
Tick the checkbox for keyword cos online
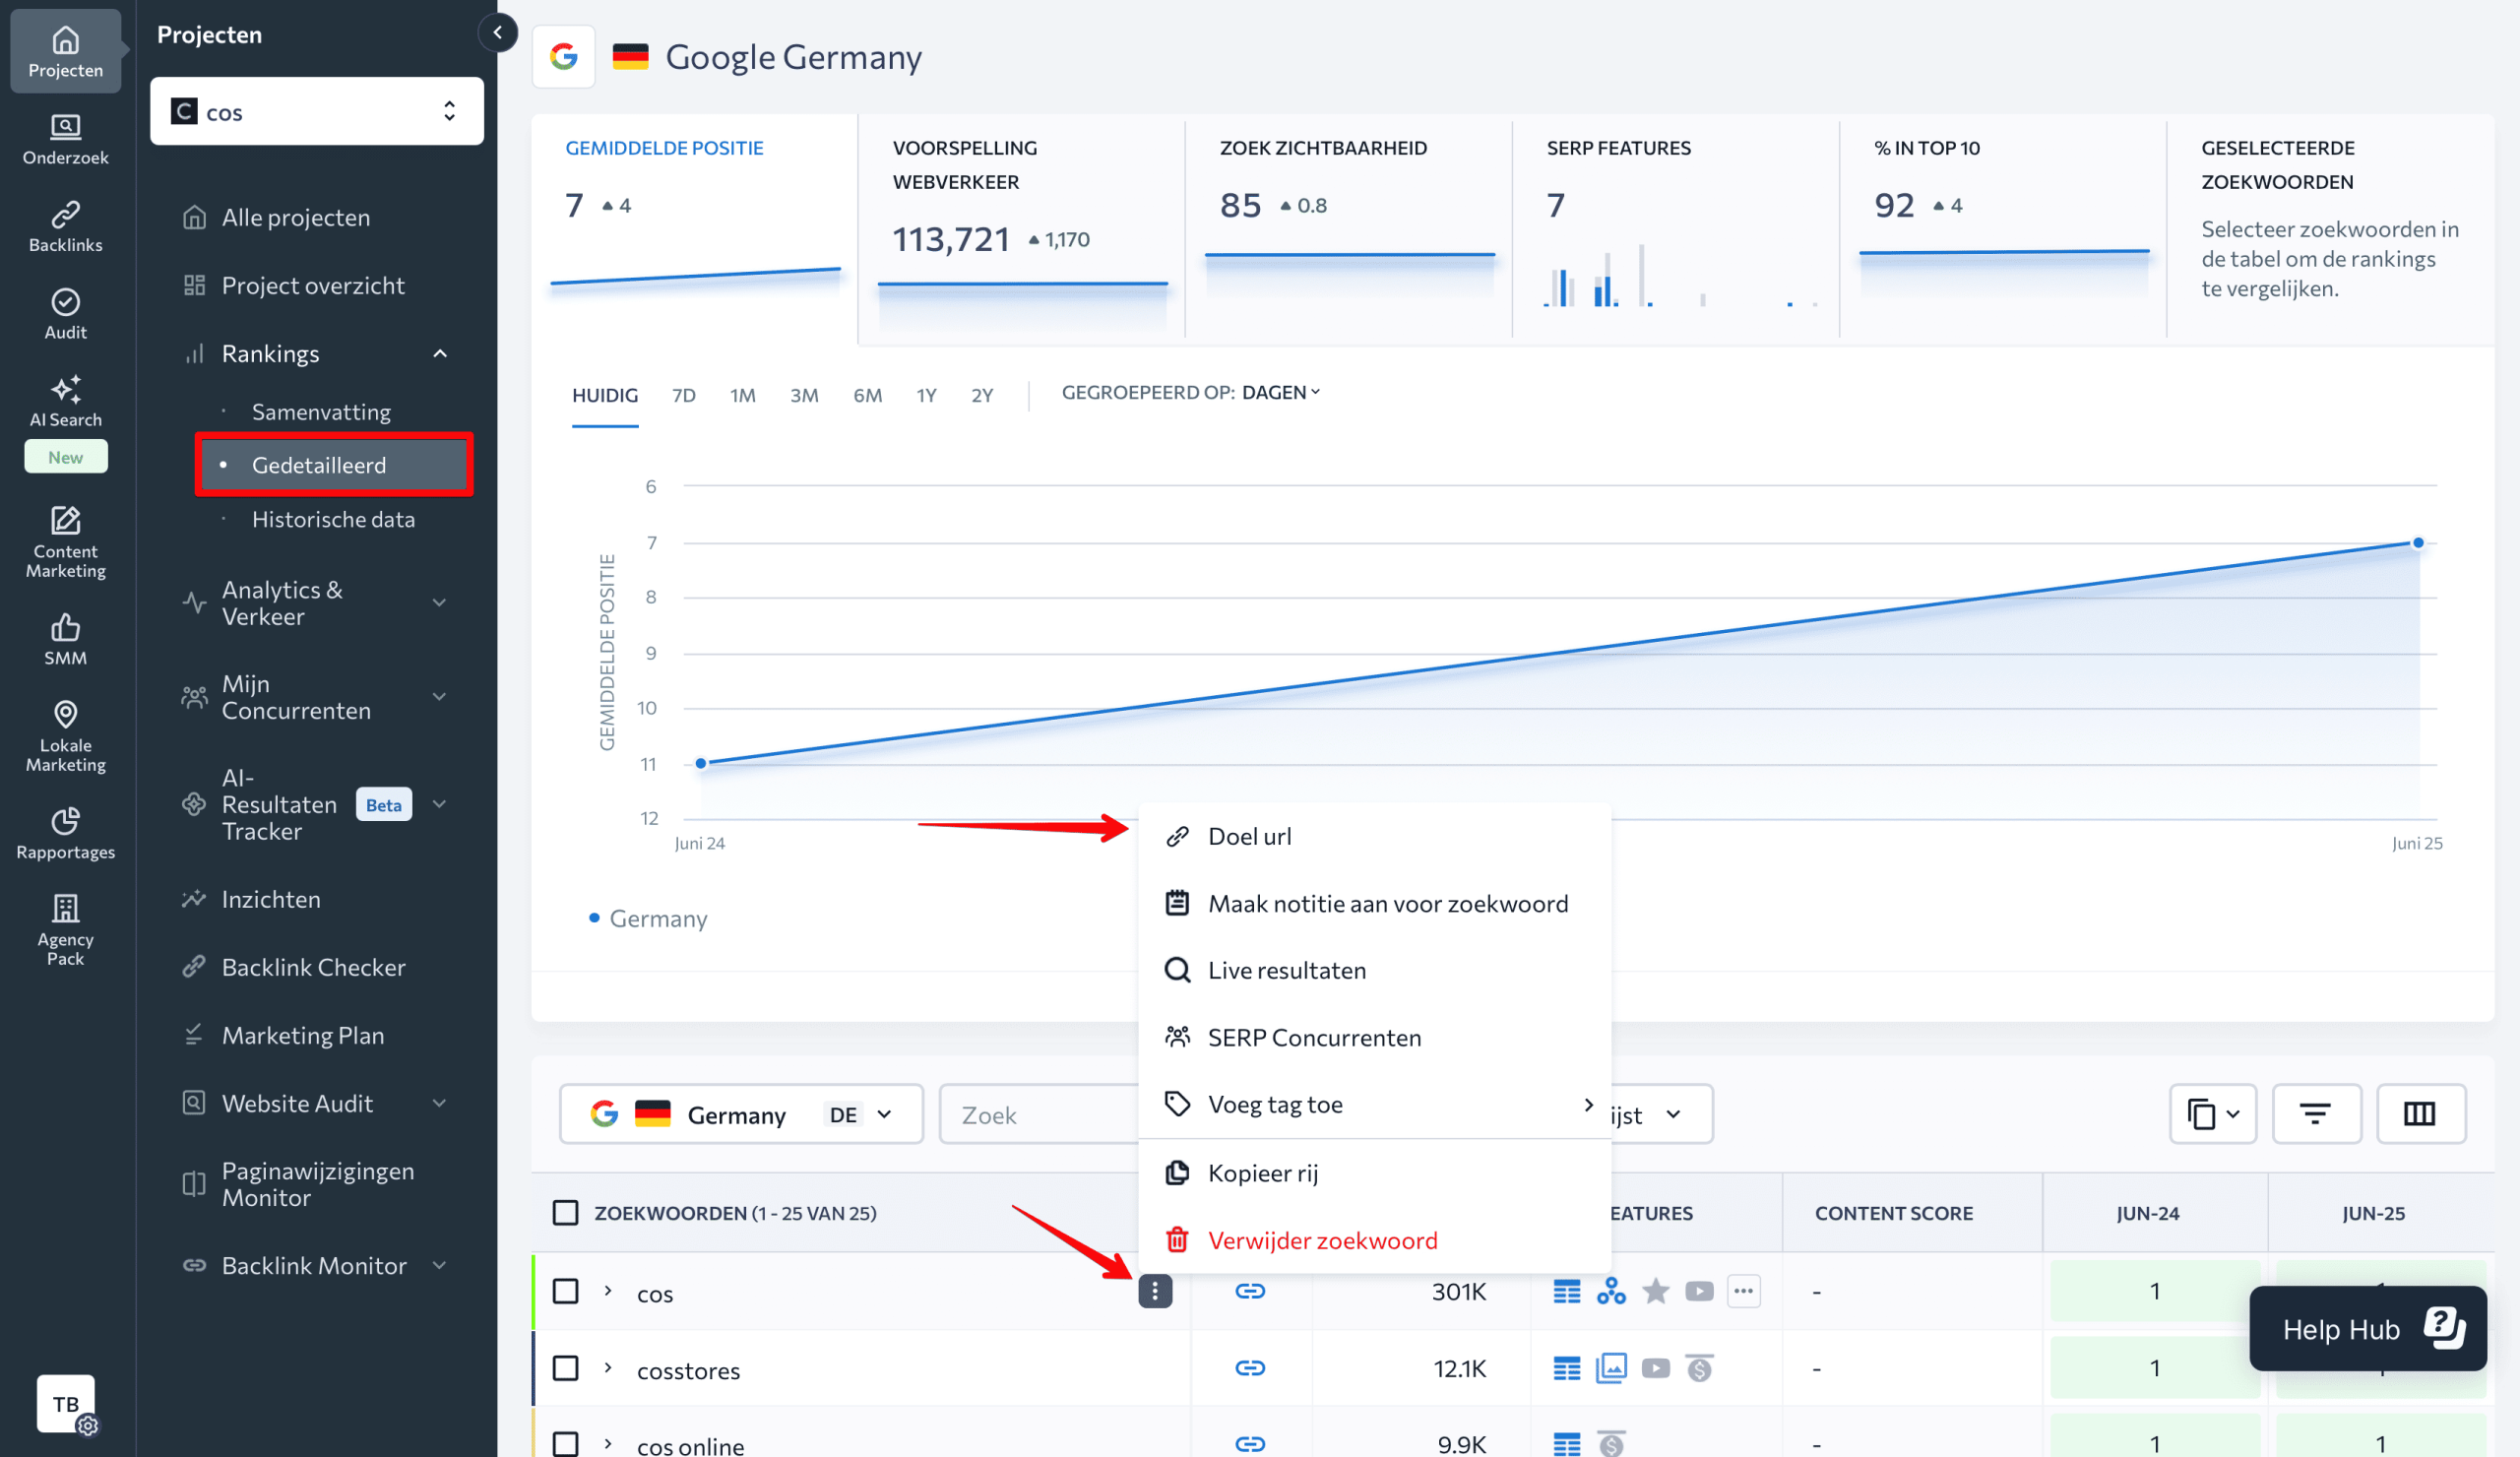[x=566, y=1444]
